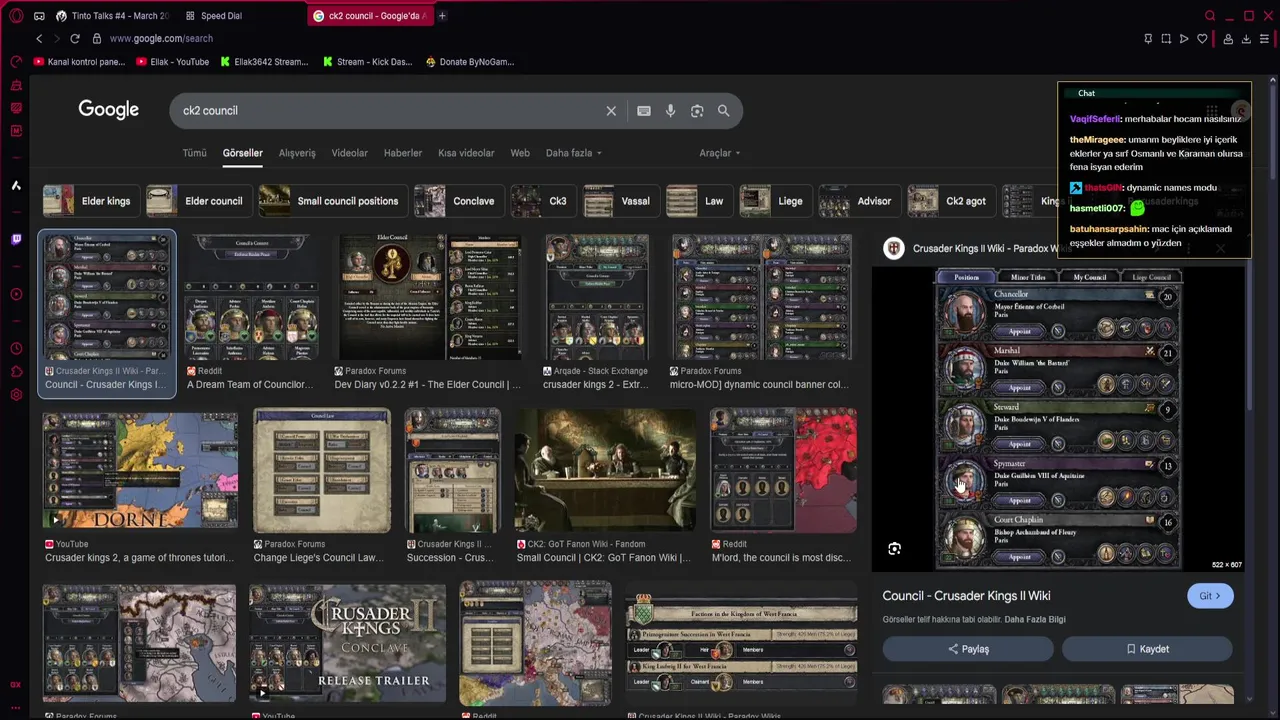1280x720 pixels.
Task: Click in the Google search input field
Action: 390,111
